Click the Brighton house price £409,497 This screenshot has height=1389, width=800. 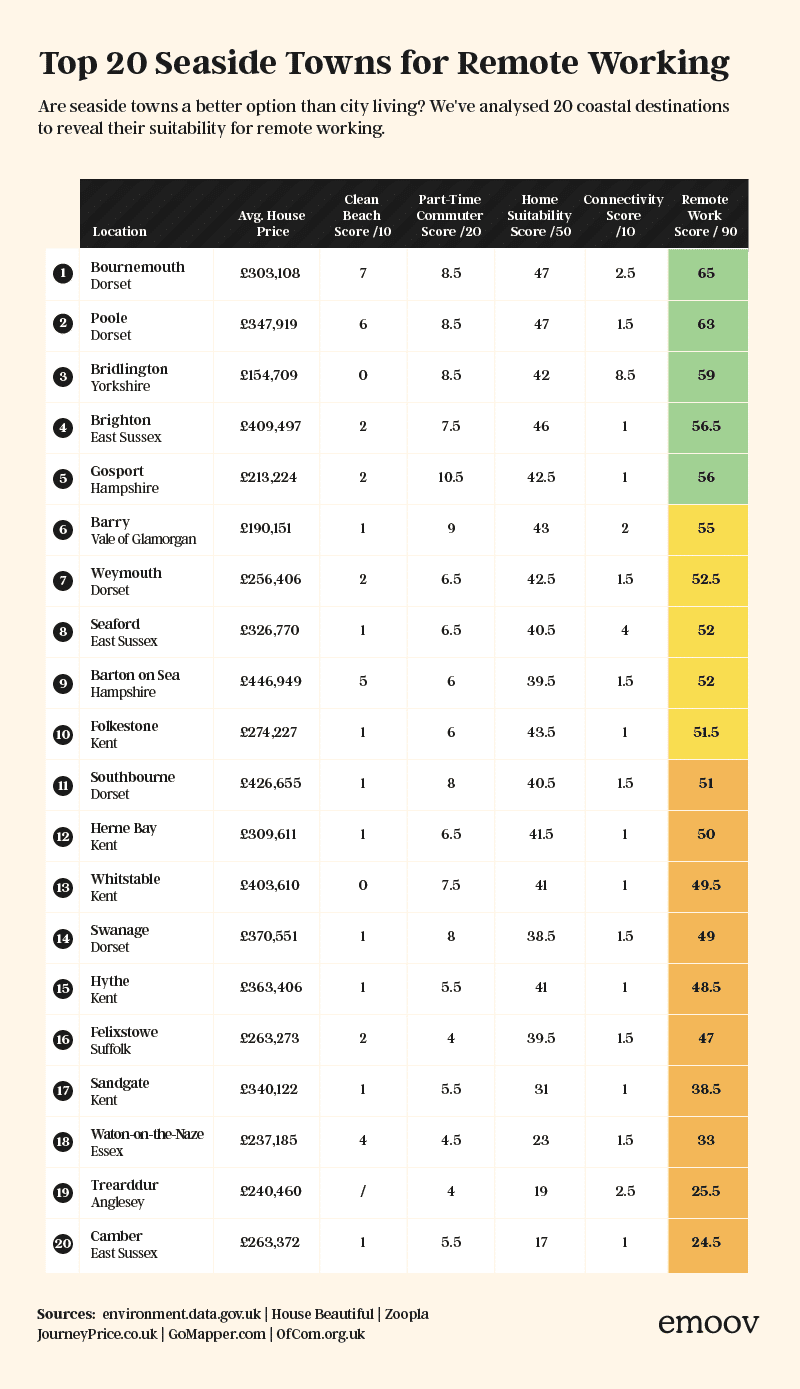[x=270, y=426]
